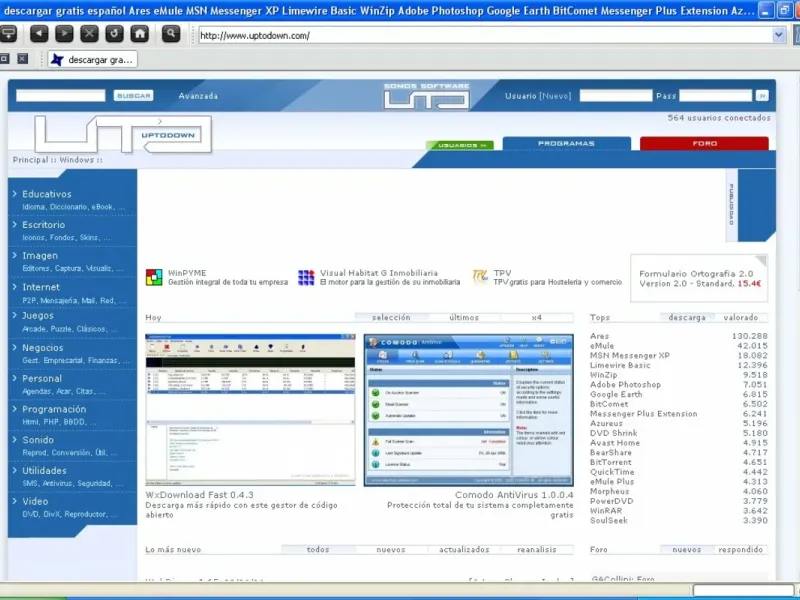Click the Somos Software UTD logo
Screen dimensions: 800x600
point(427,96)
